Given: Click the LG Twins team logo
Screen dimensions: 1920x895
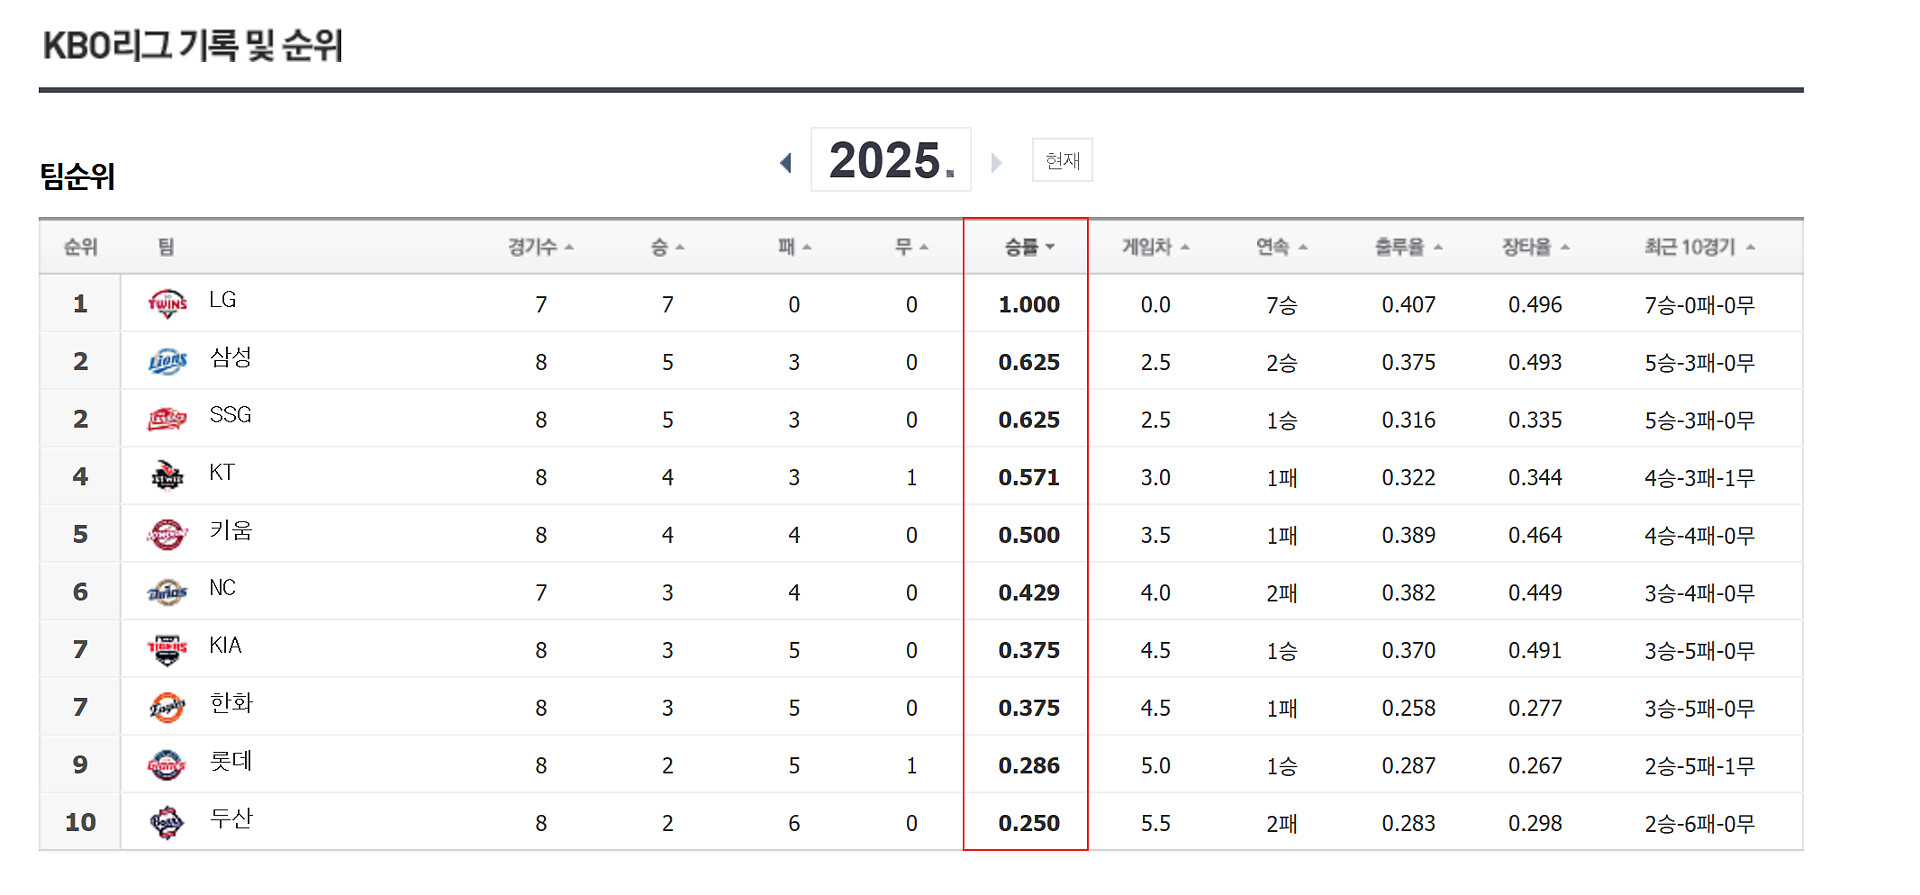Looking at the screenshot, I should (167, 303).
